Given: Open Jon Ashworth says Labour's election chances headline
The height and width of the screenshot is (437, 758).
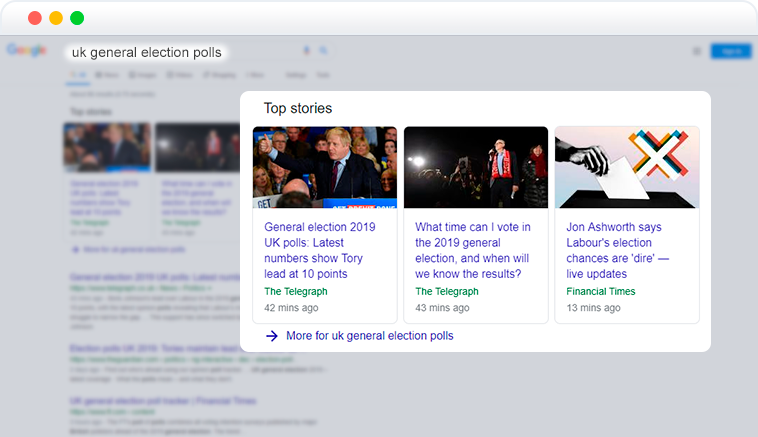Looking at the screenshot, I should pyautogui.click(x=617, y=250).
